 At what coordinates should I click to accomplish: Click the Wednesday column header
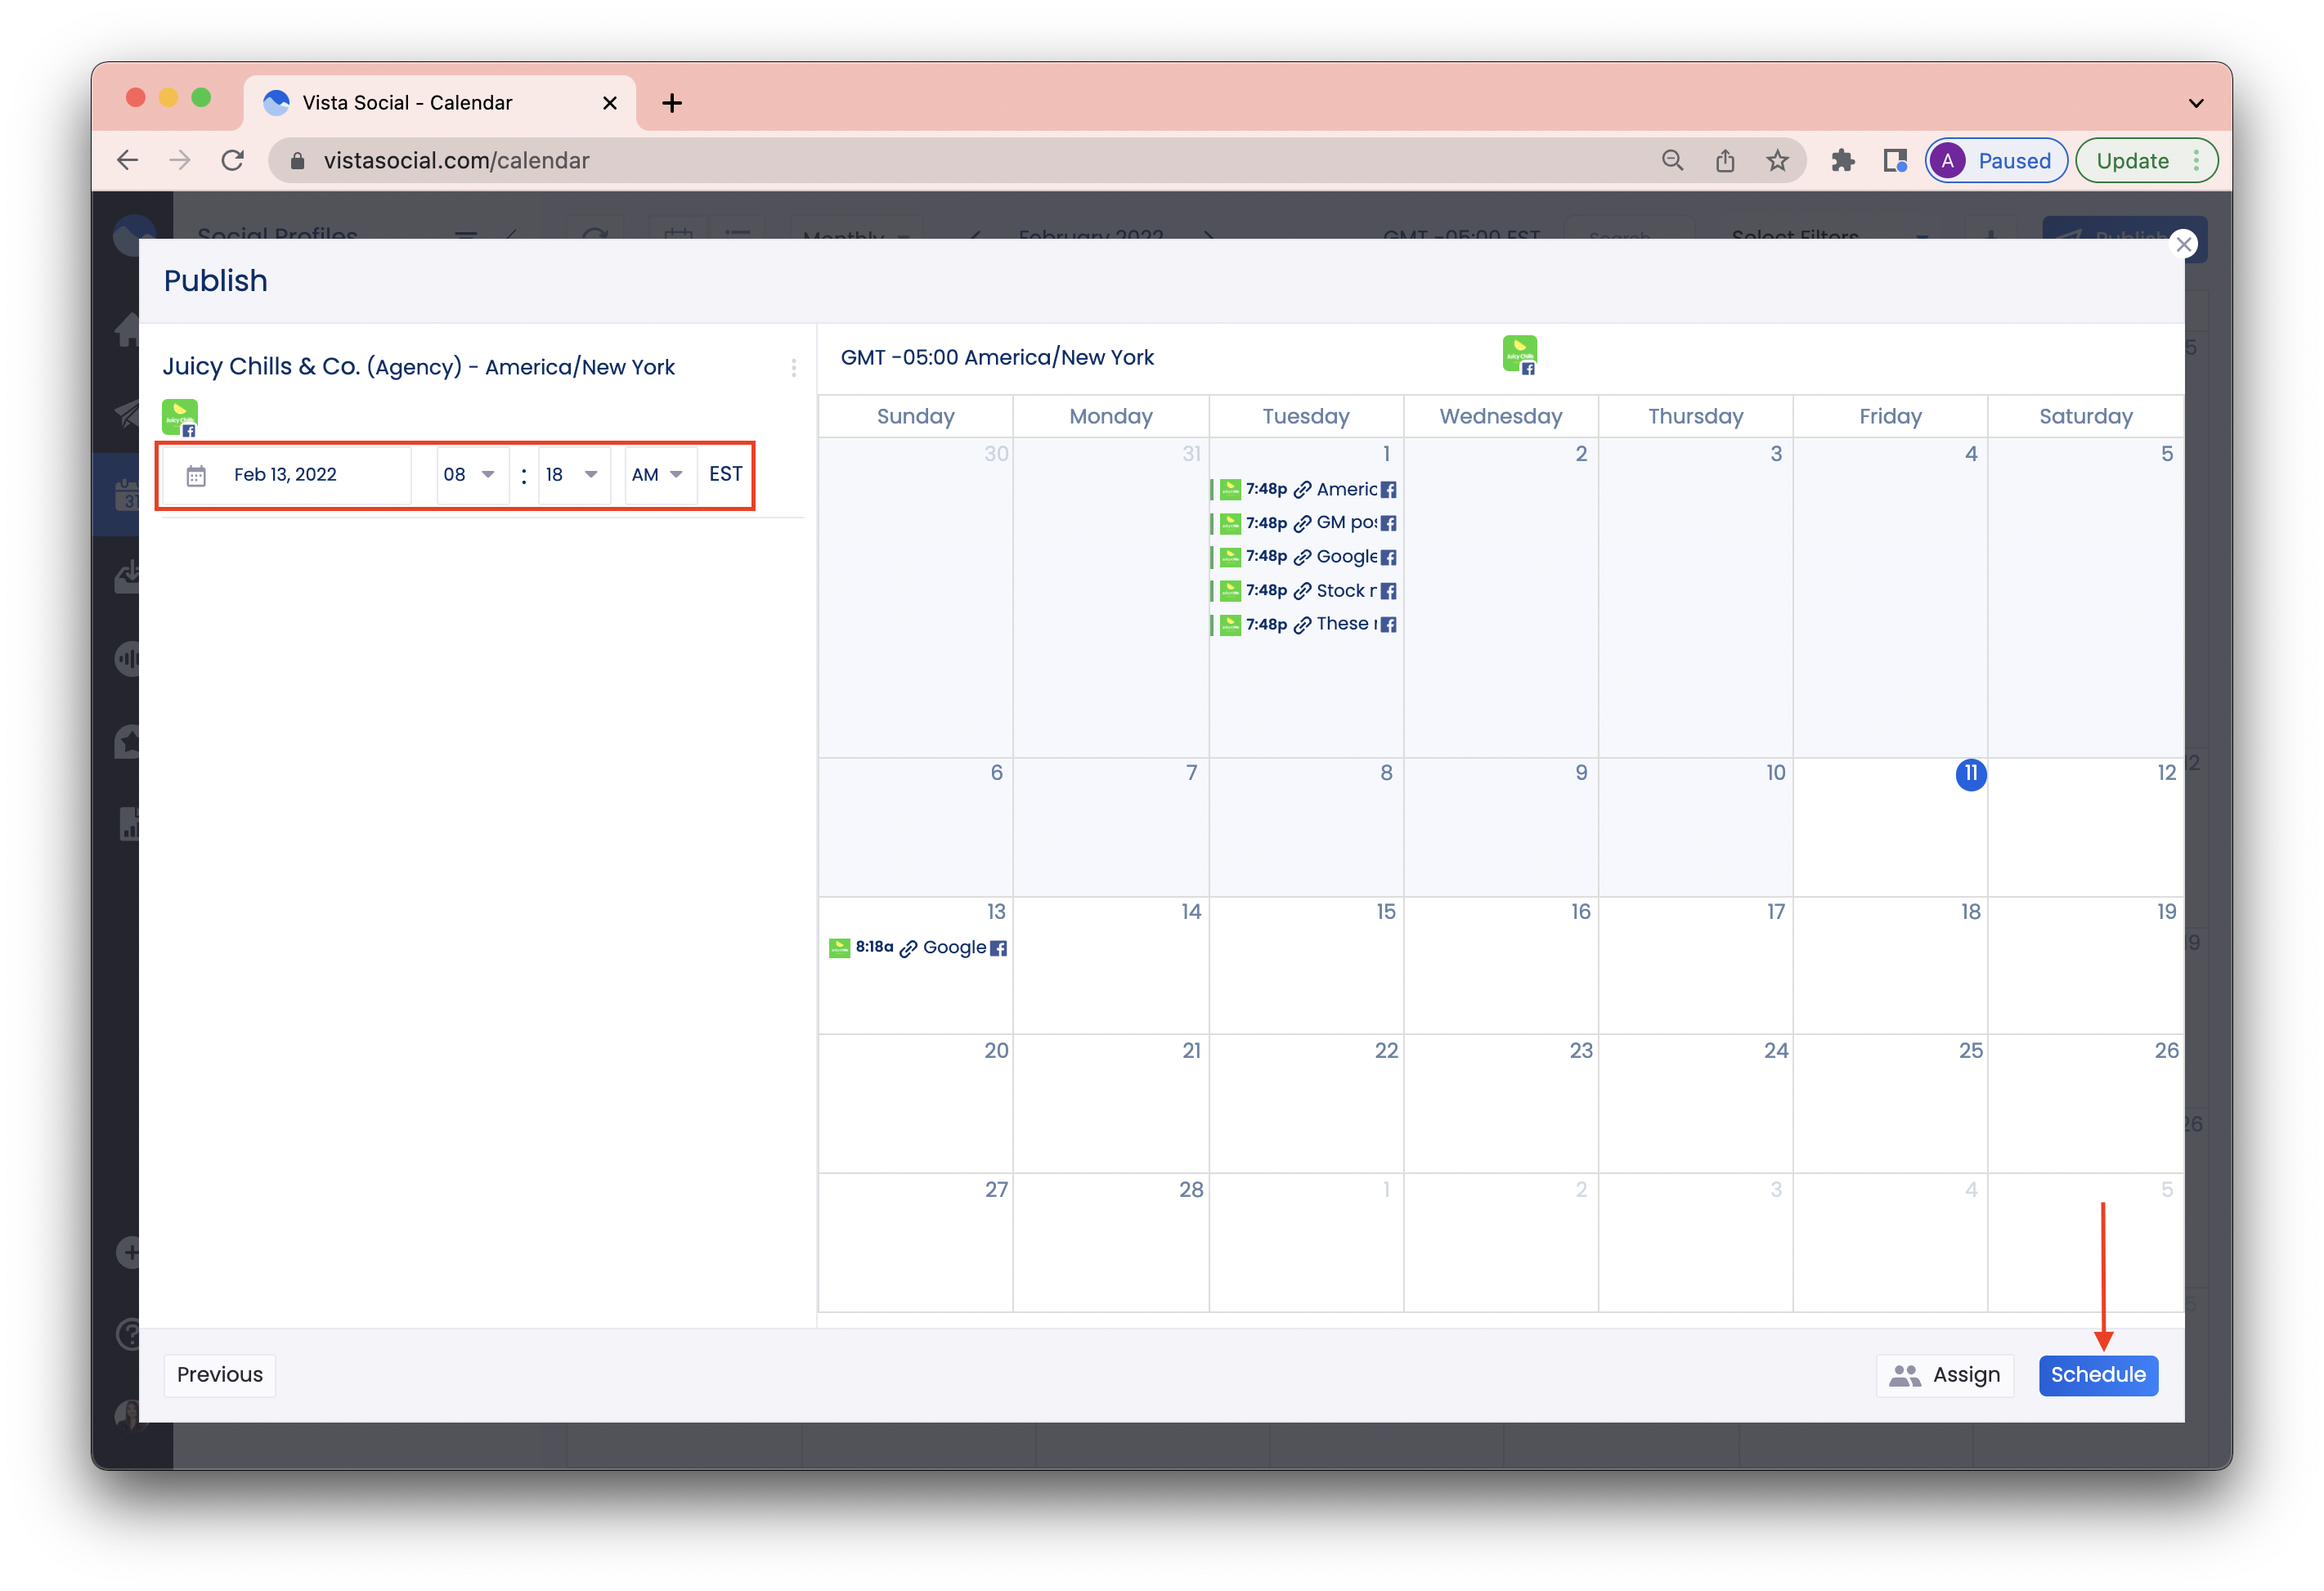click(x=1500, y=416)
